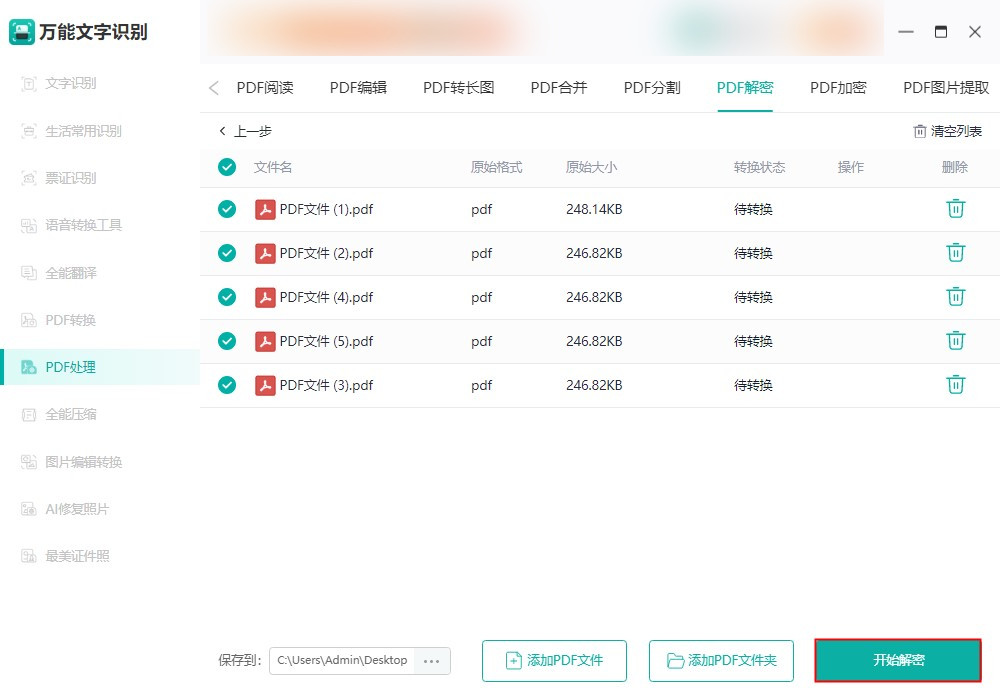Open 最美证件照 in the sidebar
This screenshot has width=1000, height=700.
pos(65,556)
